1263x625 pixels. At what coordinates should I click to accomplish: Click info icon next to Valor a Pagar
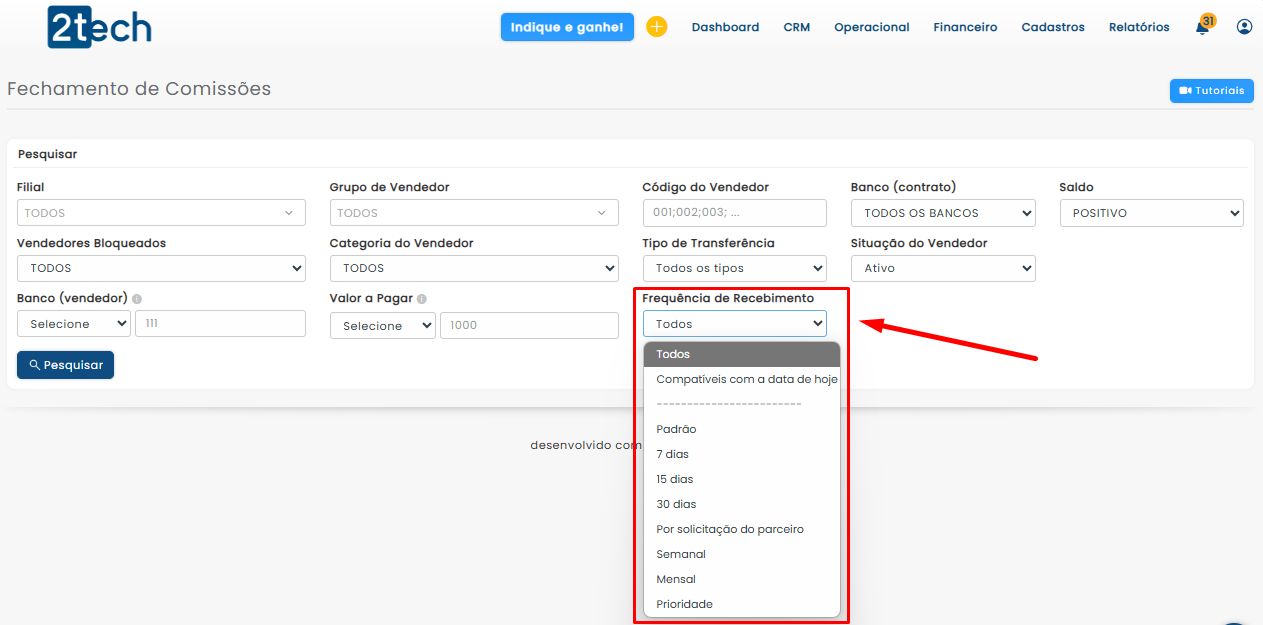click(x=422, y=299)
